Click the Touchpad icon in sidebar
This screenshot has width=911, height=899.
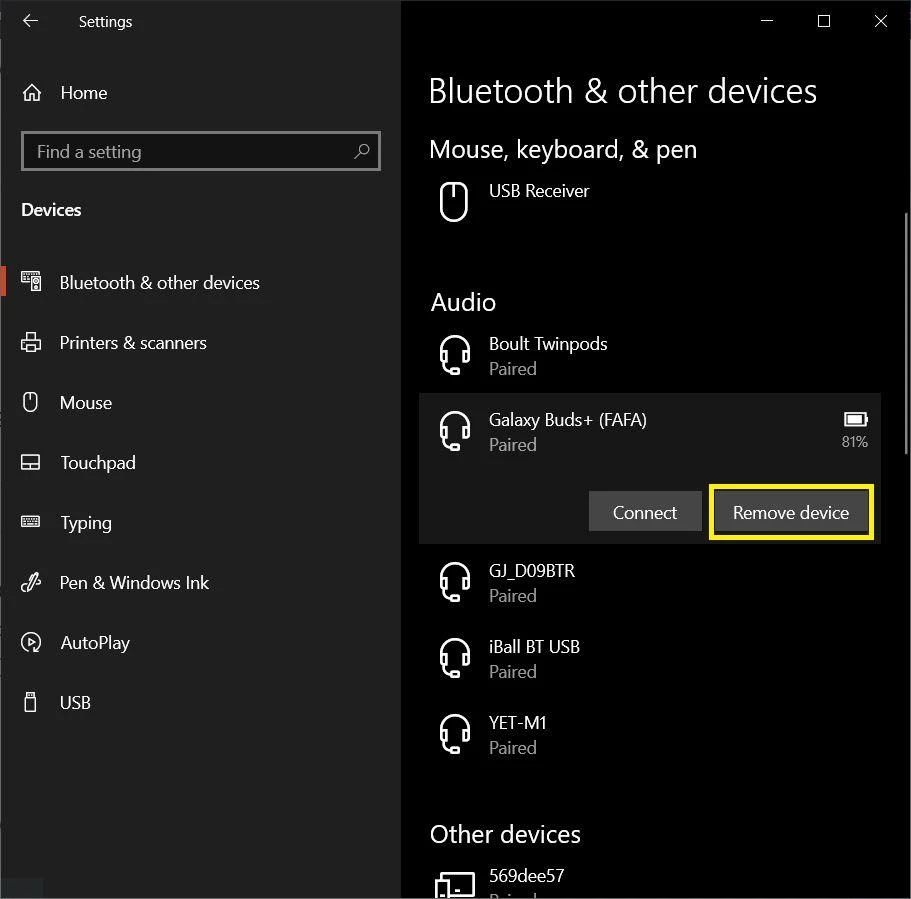pos(31,463)
